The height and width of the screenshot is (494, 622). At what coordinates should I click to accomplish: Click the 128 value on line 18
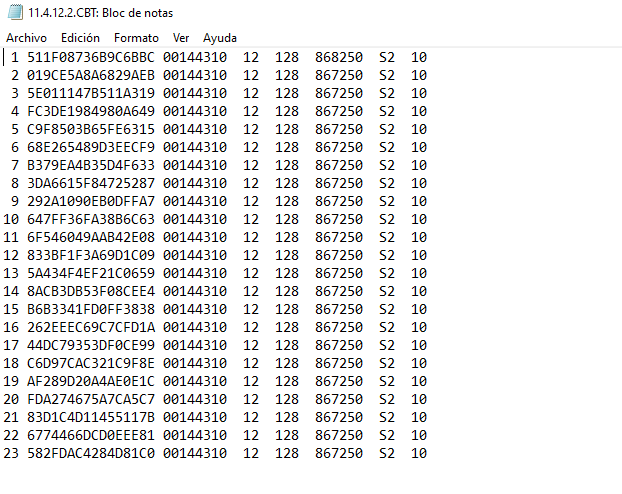point(287,363)
